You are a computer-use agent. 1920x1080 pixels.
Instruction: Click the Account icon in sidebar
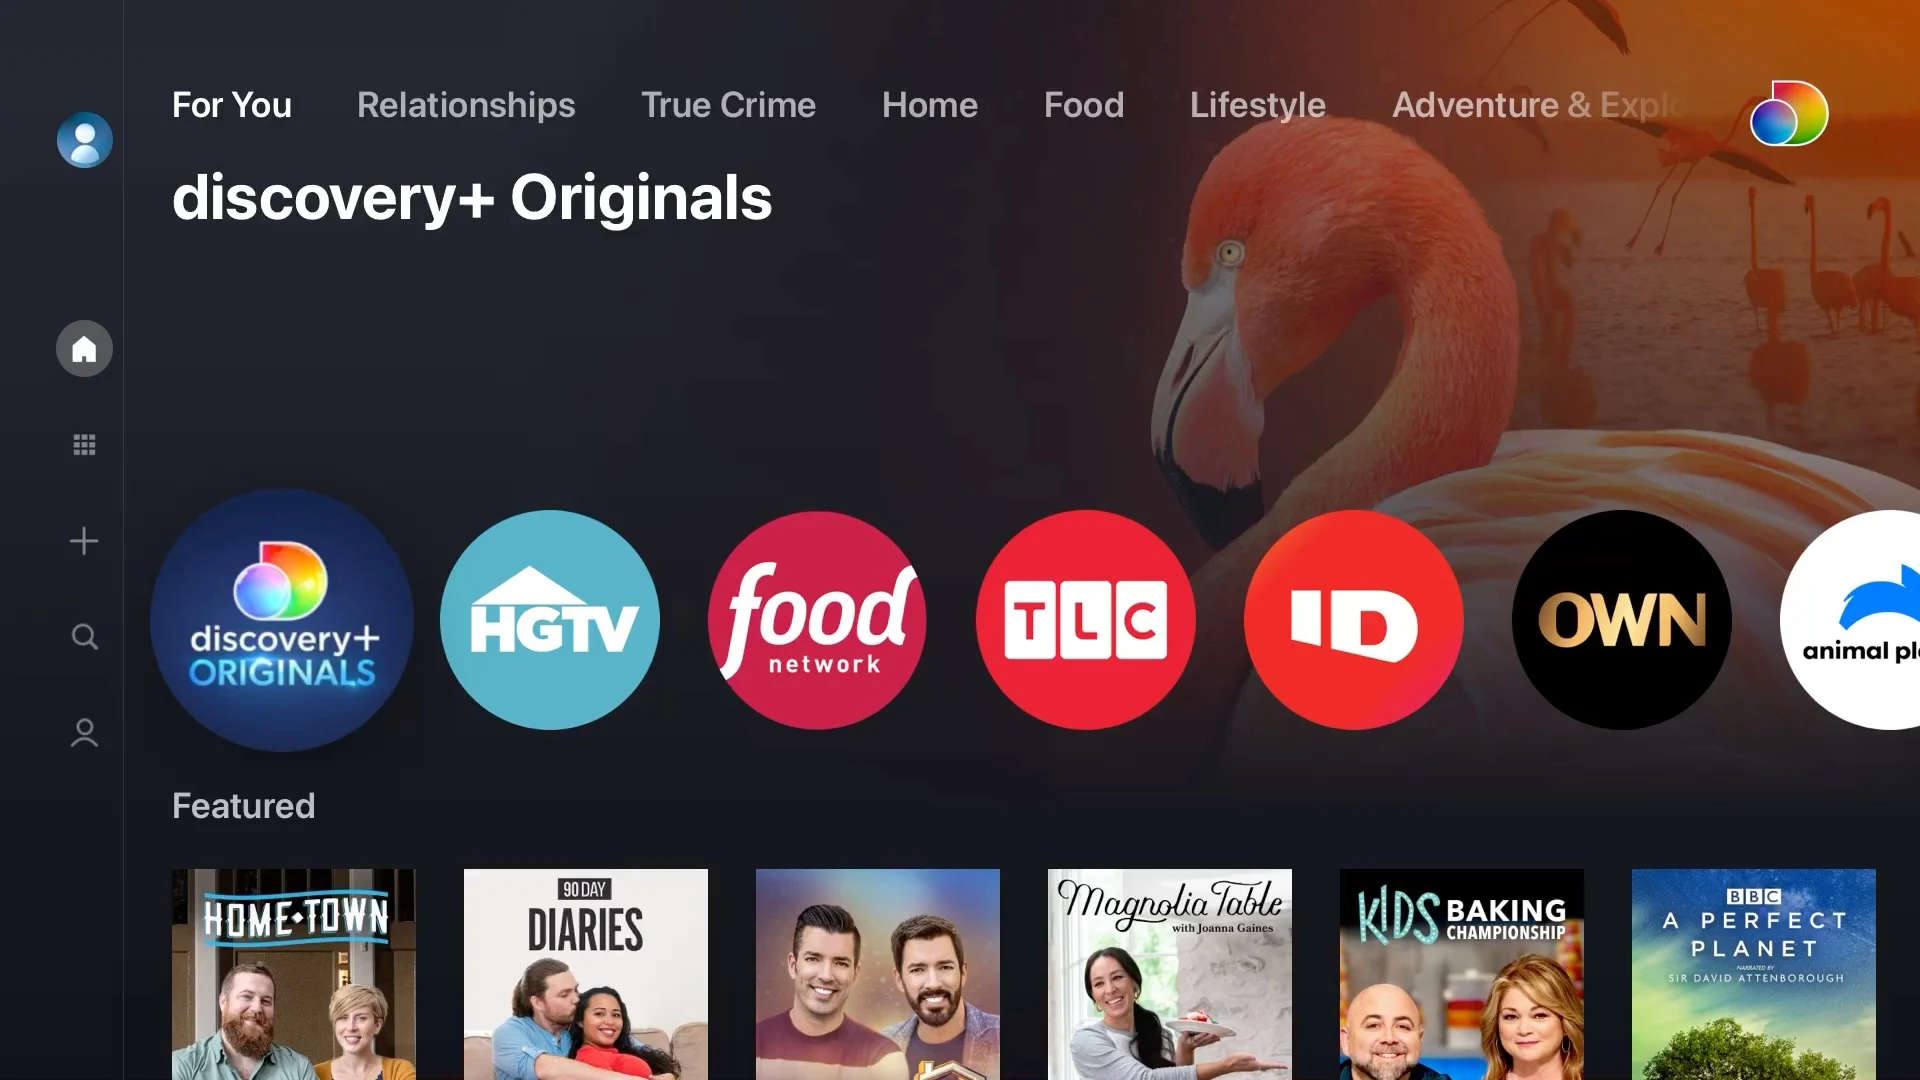point(83,733)
